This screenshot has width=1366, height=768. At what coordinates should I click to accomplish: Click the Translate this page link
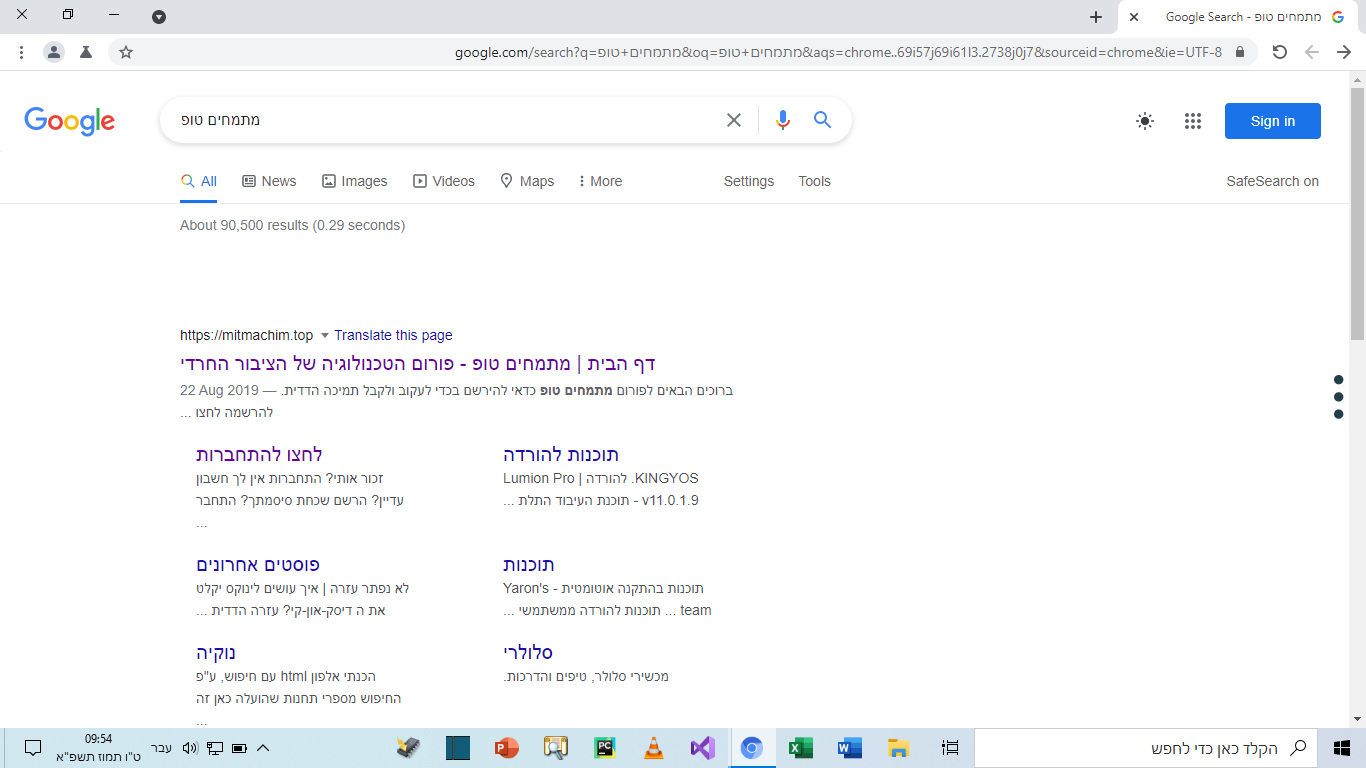[x=393, y=335]
